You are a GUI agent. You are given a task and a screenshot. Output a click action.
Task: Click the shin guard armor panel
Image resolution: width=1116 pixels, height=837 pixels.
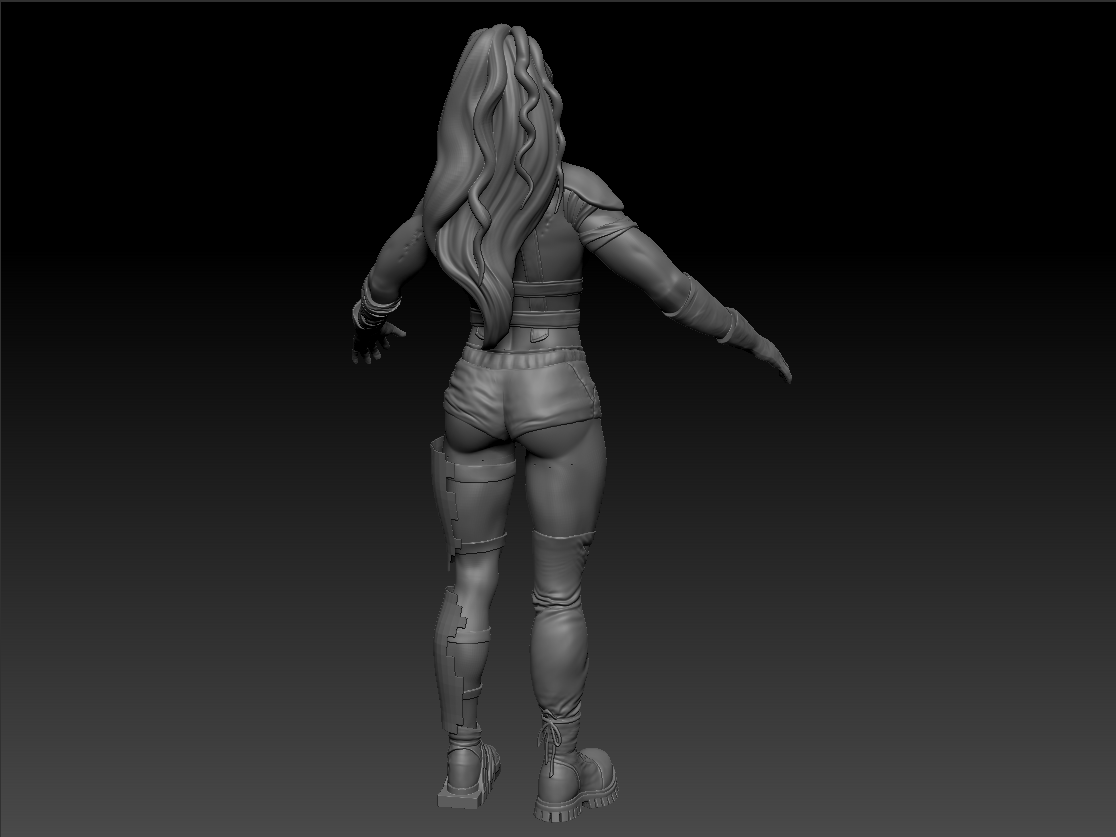pyautogui.click(x=448, y=660)
